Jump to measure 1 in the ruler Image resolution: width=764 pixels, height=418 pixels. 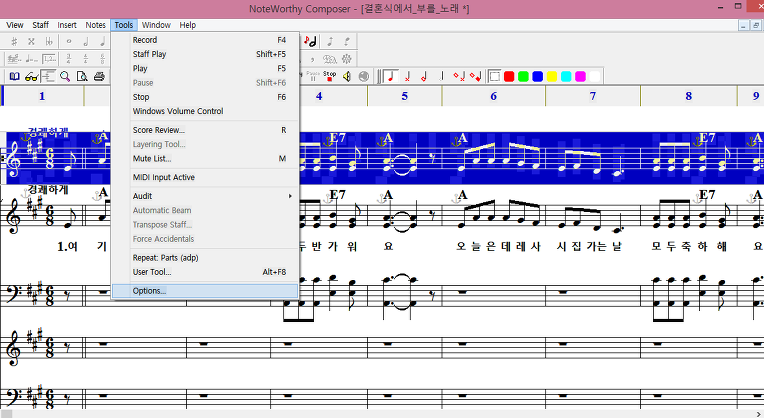42,96
